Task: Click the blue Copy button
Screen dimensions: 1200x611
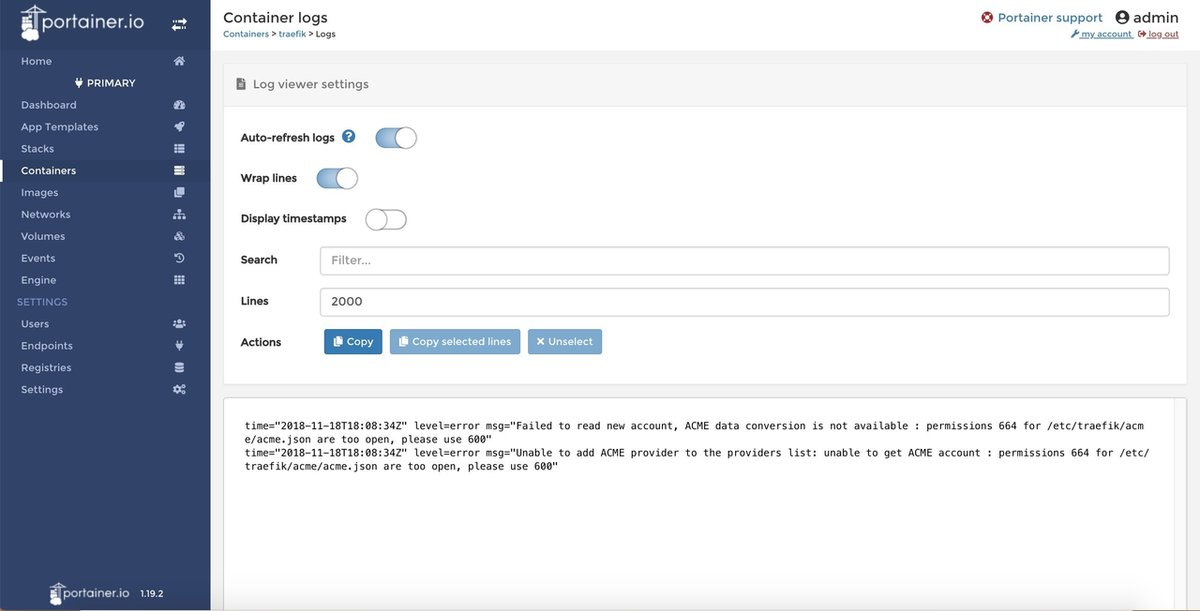Action: (x=353, y=342)
